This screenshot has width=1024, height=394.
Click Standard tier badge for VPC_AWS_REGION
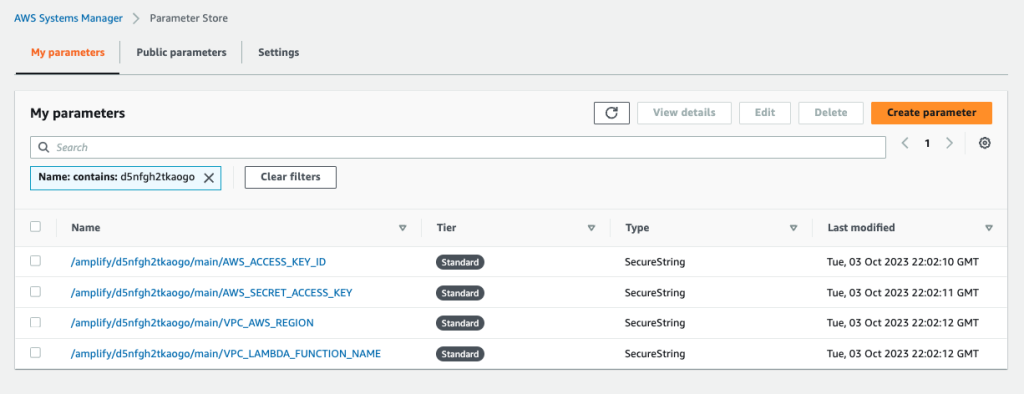point(460,323)
